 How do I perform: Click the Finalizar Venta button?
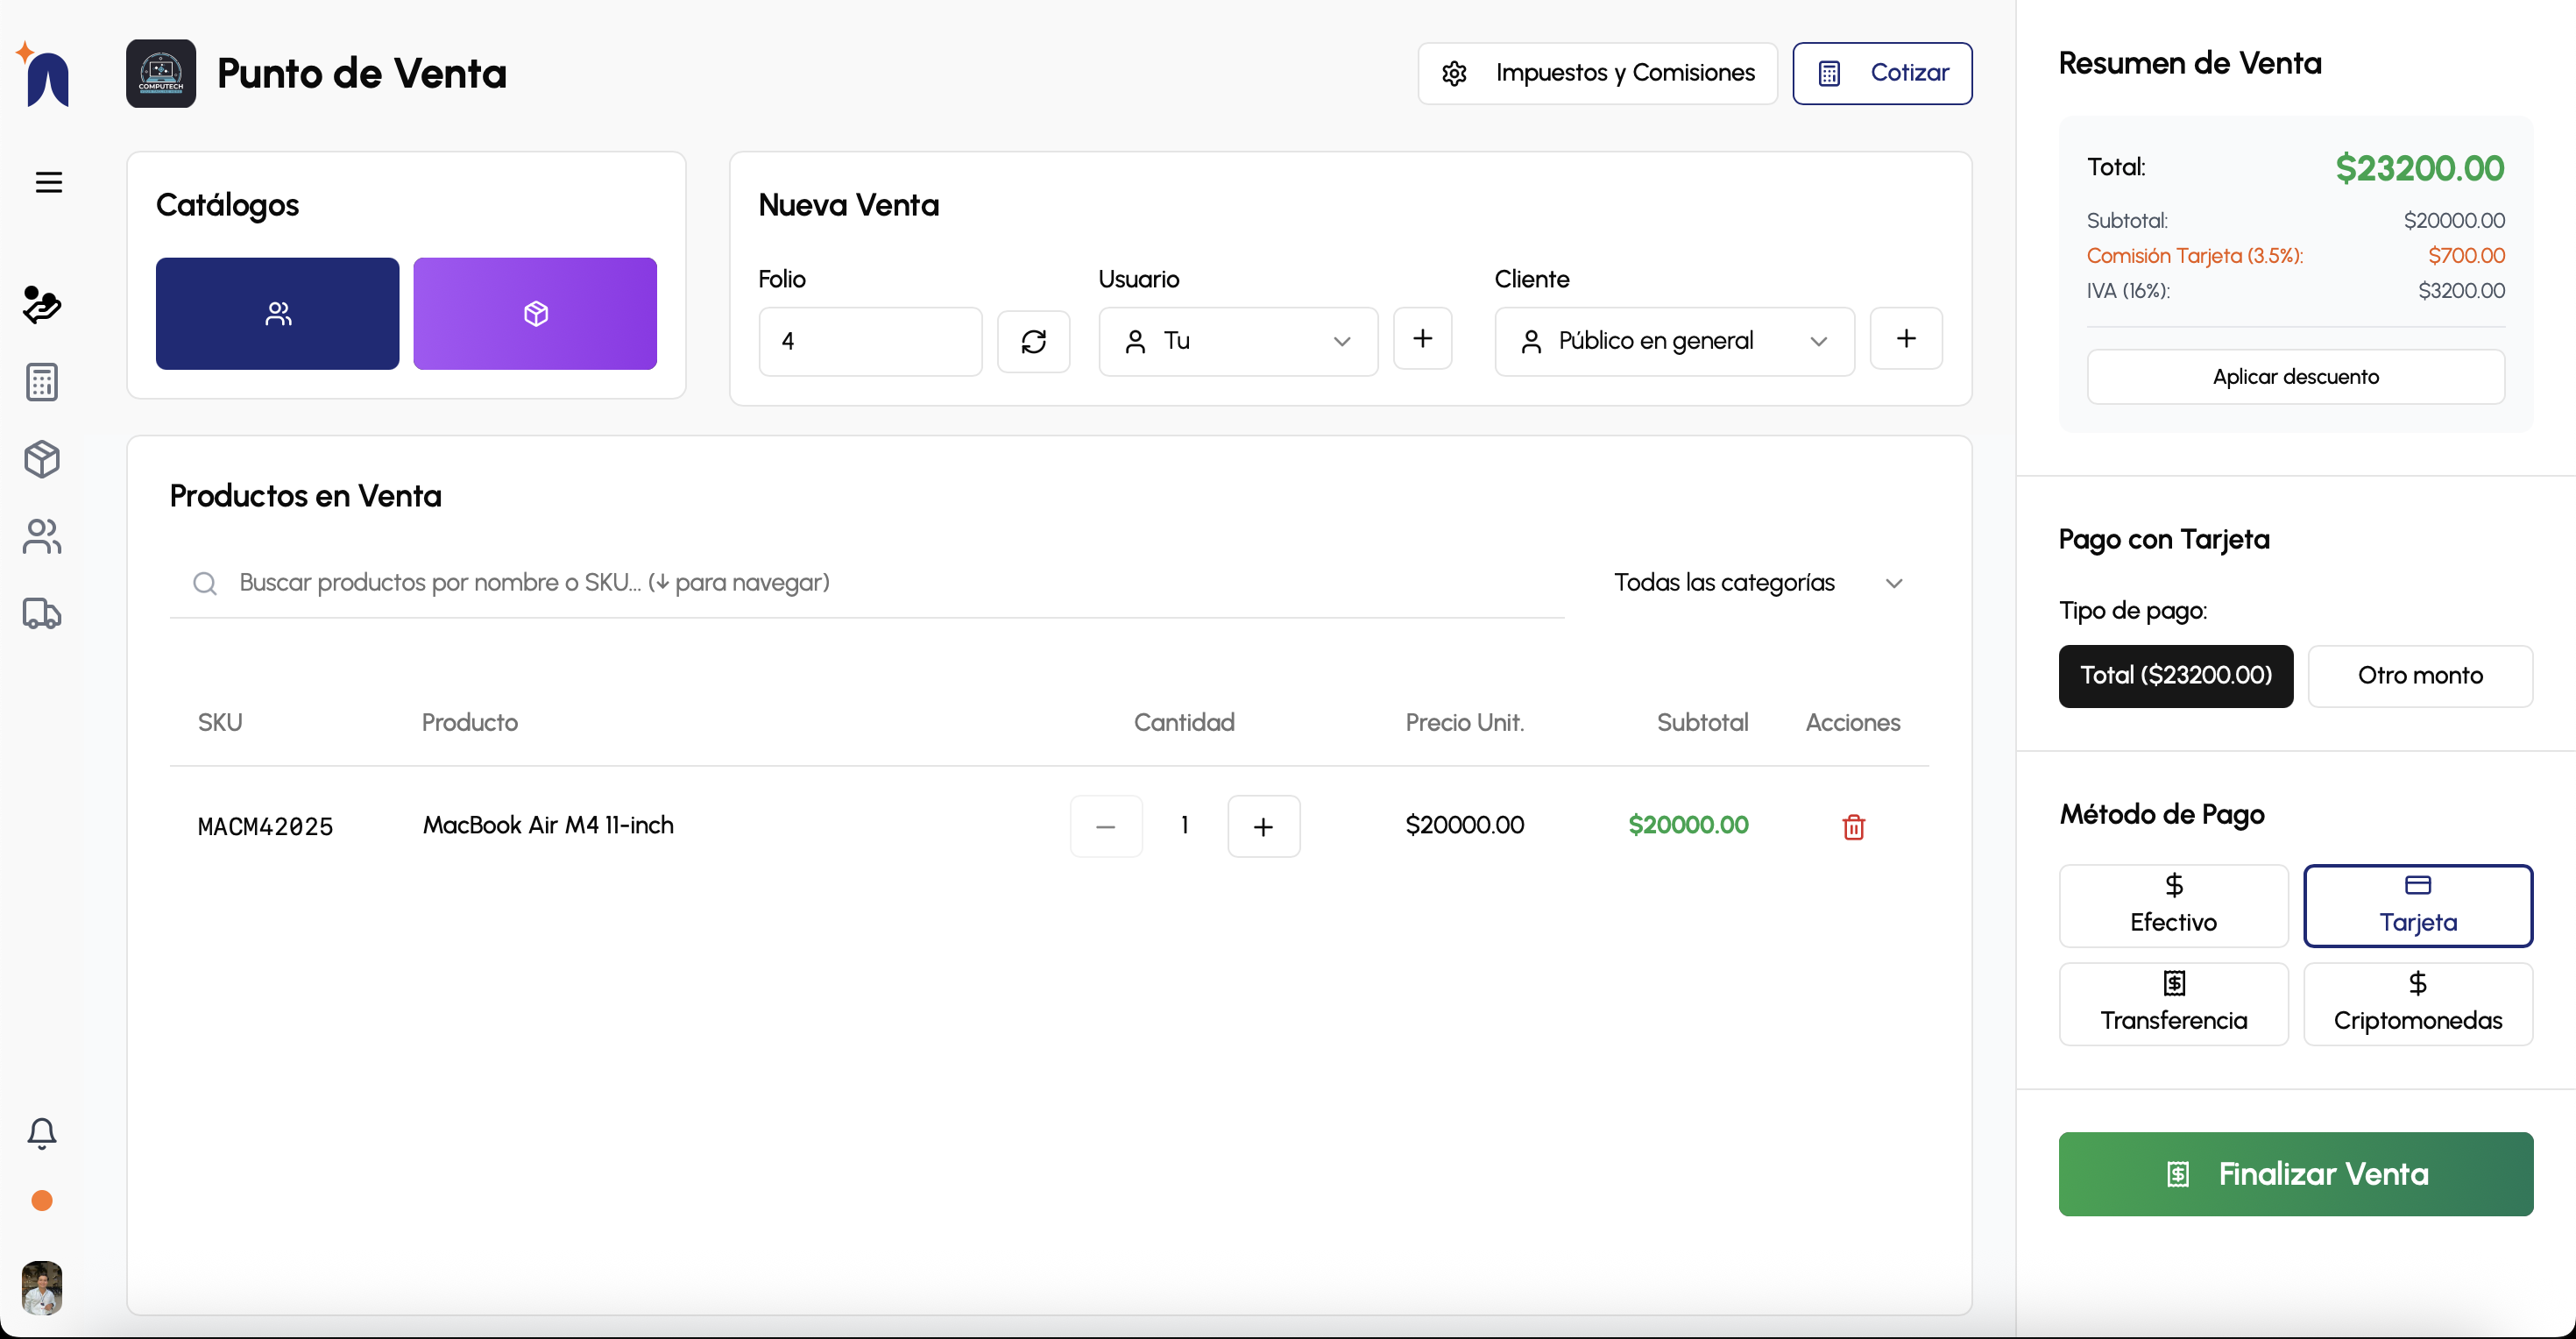pos(2294,1174)
